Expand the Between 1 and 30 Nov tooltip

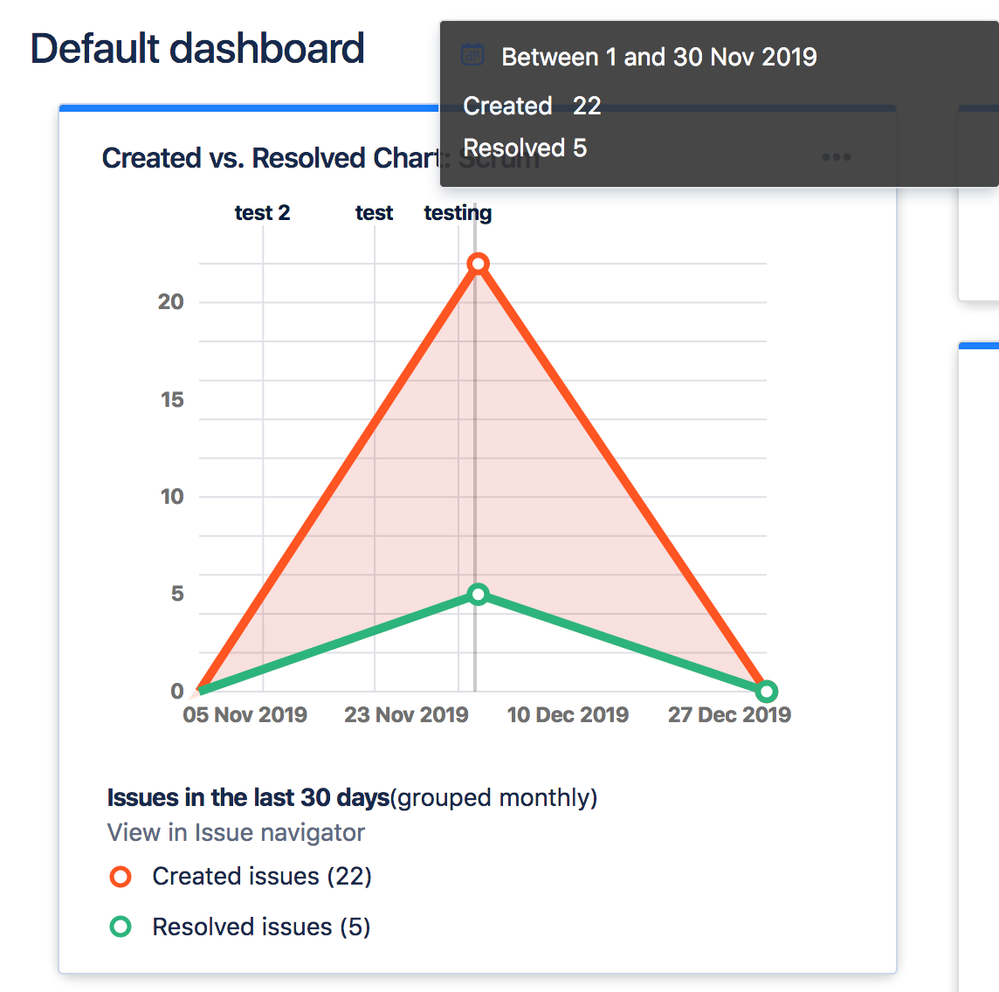click(659, 57)
